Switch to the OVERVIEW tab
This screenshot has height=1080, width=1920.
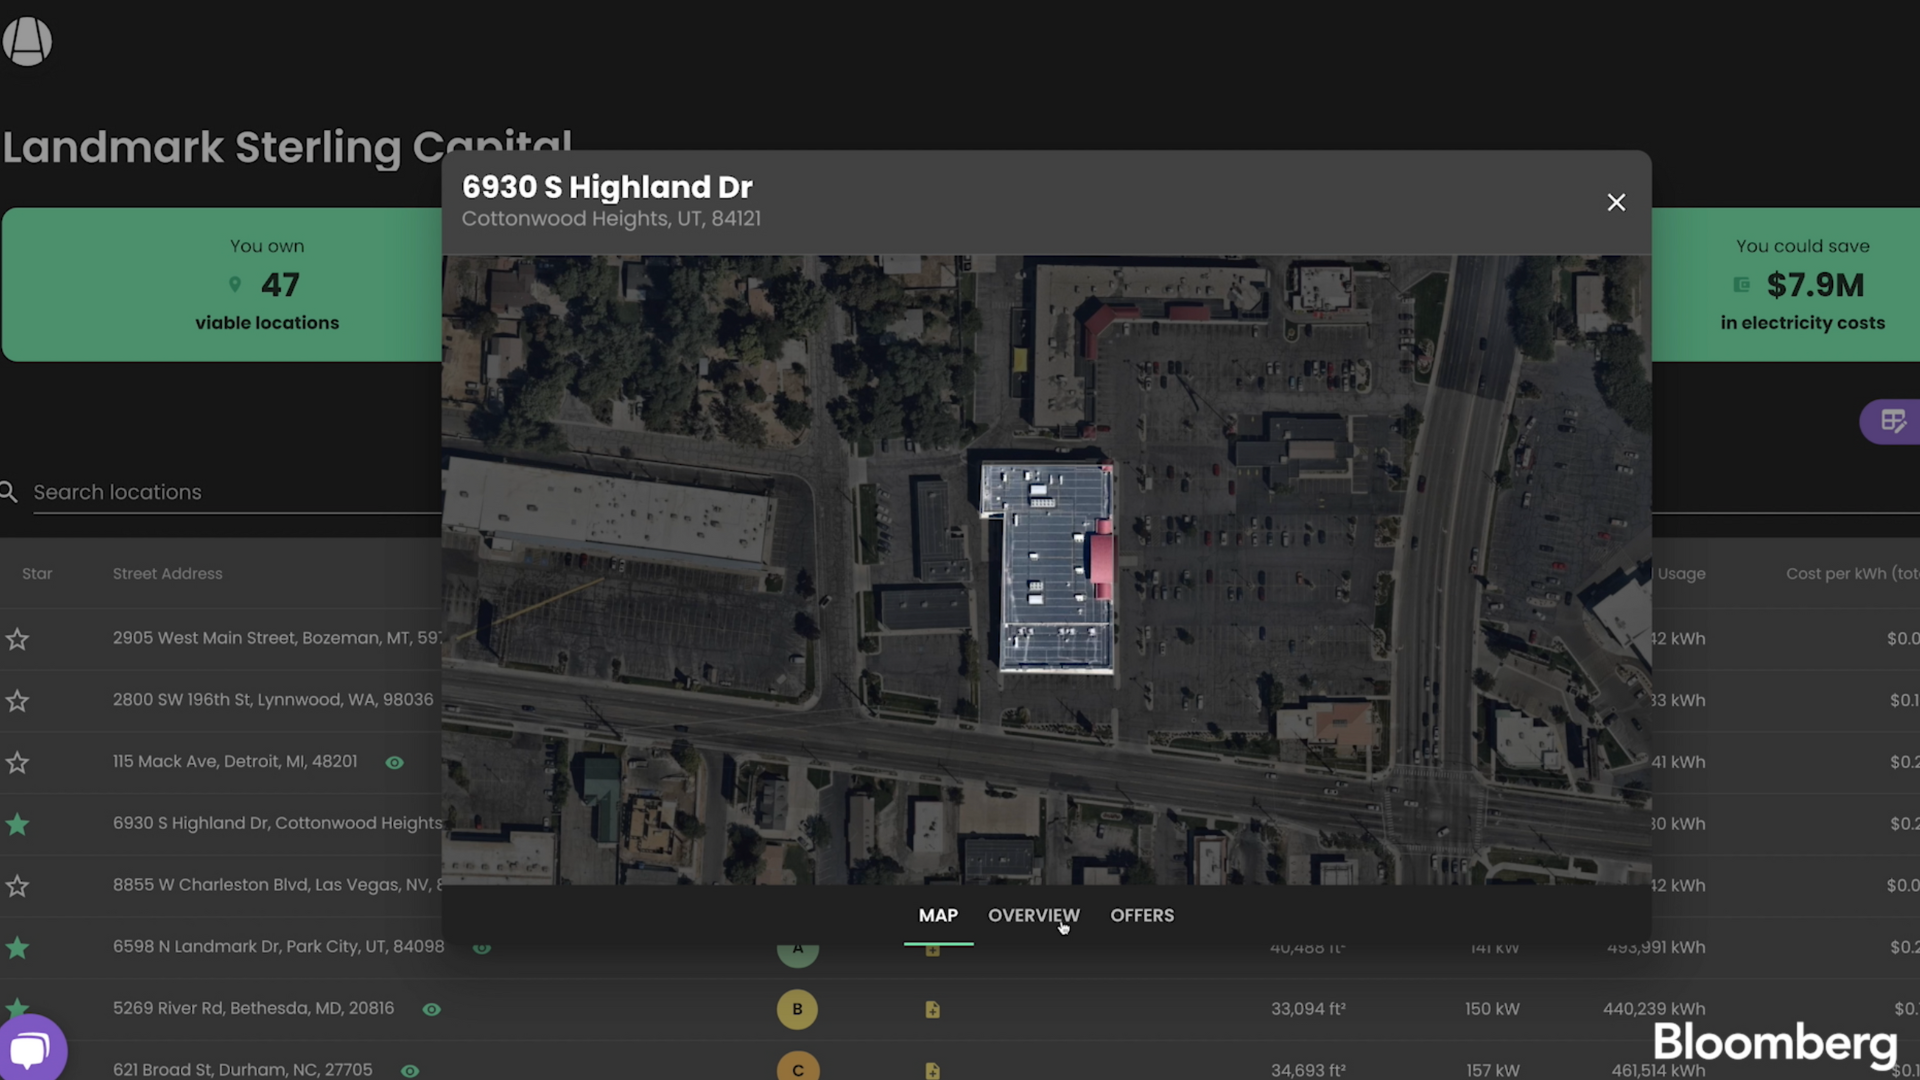click(x=1033, y=915)
